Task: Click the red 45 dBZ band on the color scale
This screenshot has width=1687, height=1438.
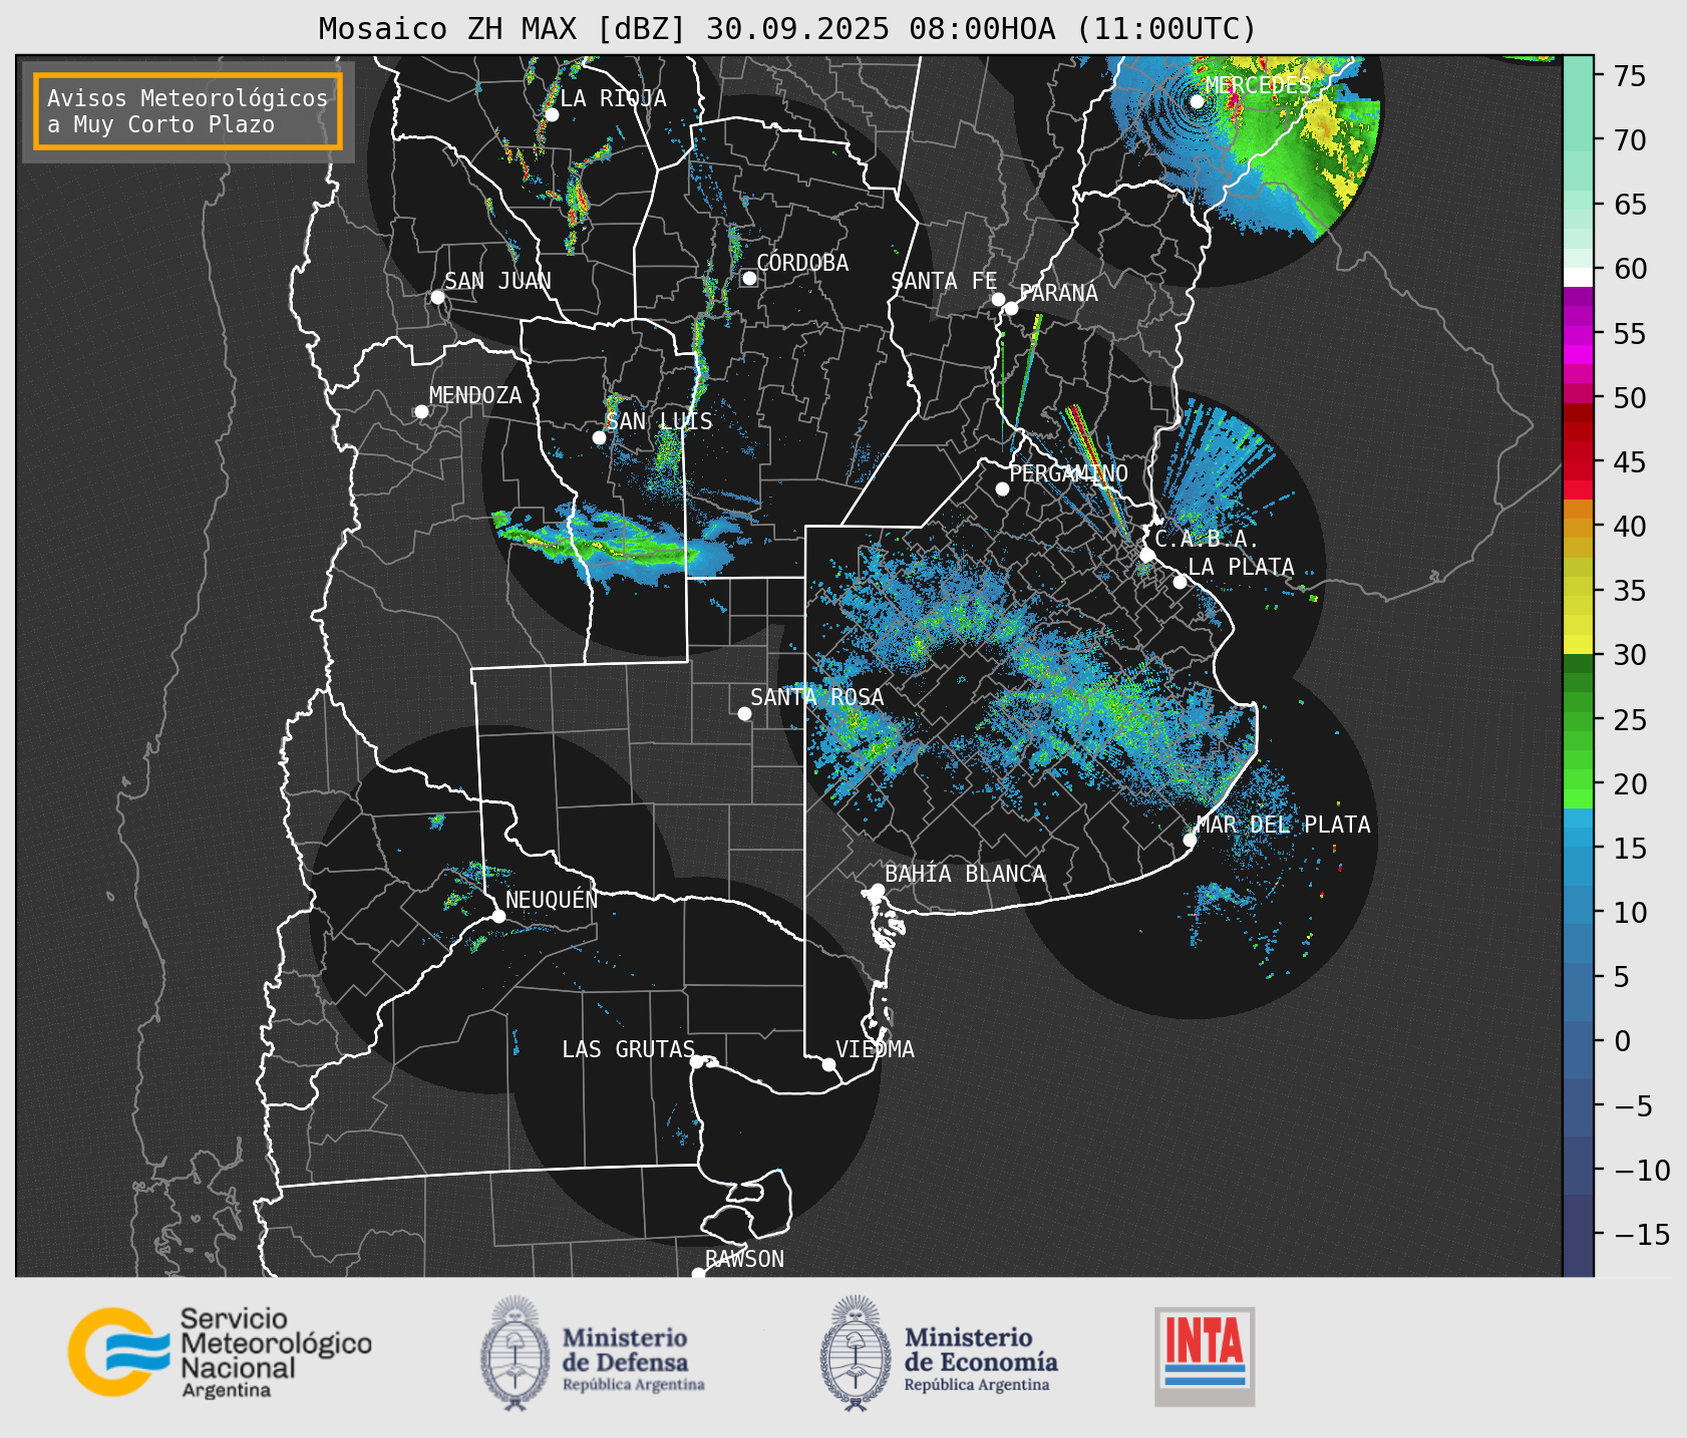Action: [1578, 462]
